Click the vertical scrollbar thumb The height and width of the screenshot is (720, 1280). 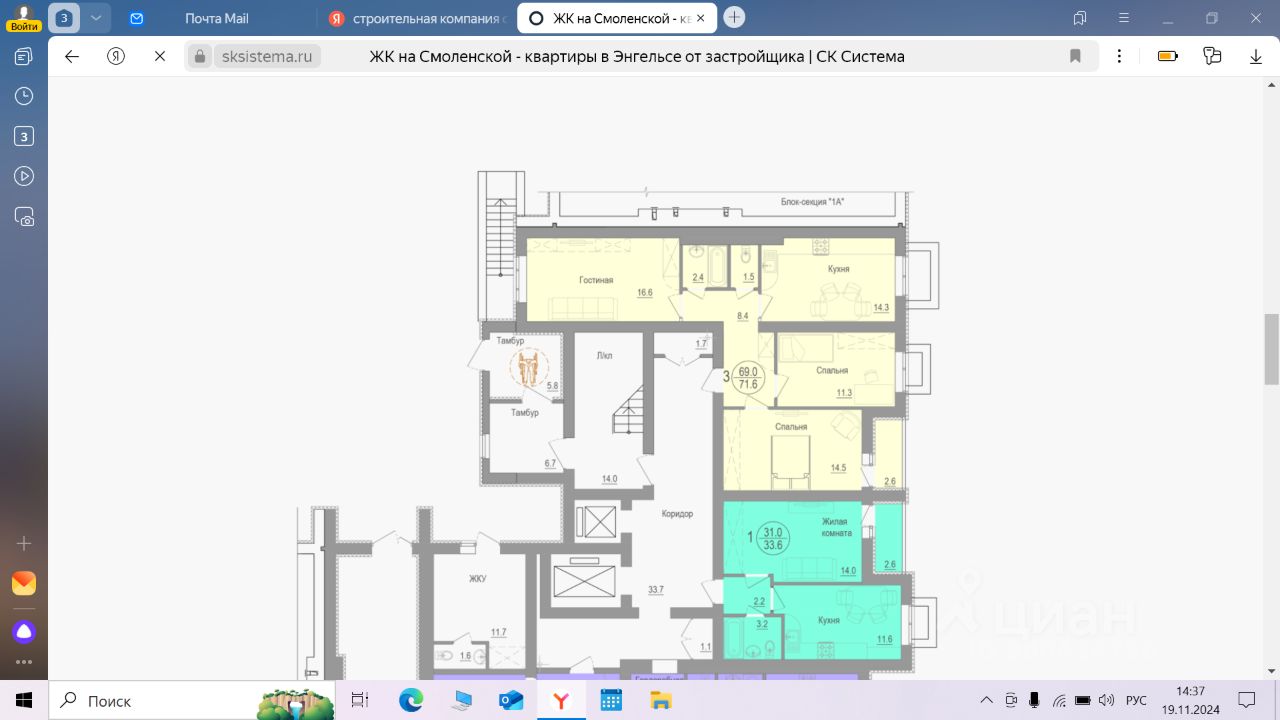(x=1271, y=349)
